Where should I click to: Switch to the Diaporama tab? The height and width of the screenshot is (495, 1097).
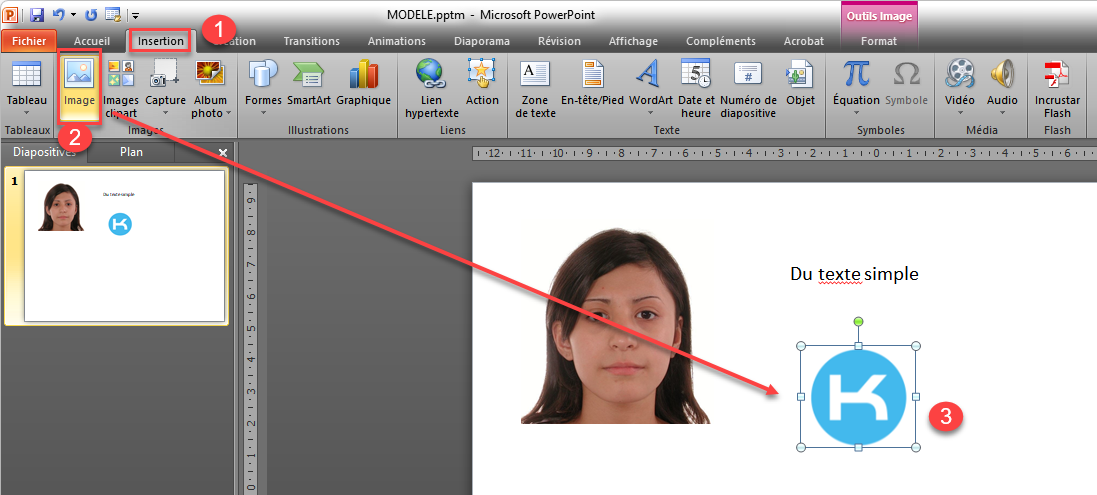(481, 41)
